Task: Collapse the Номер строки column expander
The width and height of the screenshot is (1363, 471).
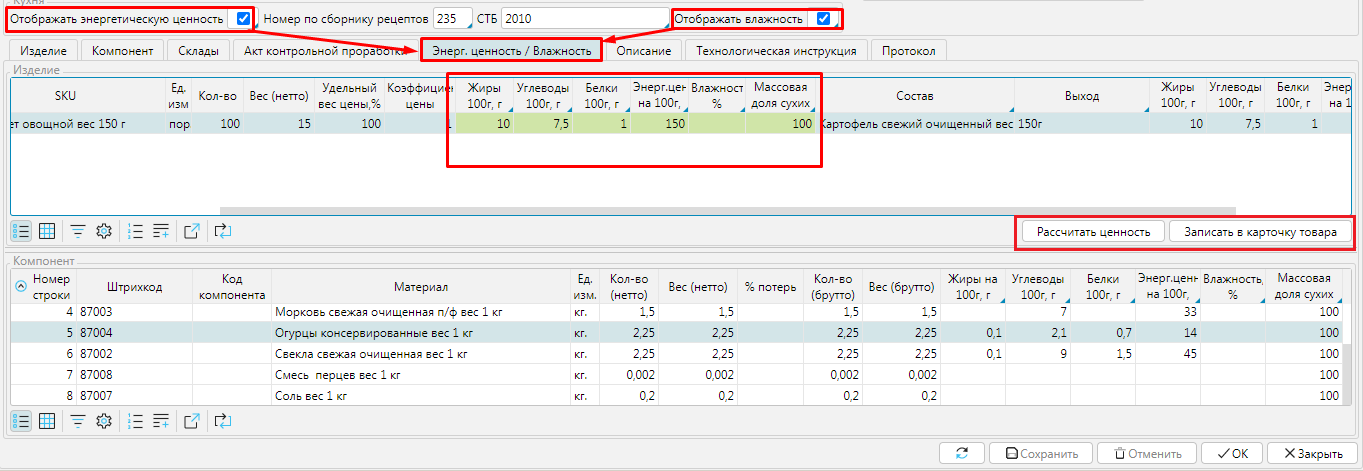Action: (21, 286)
